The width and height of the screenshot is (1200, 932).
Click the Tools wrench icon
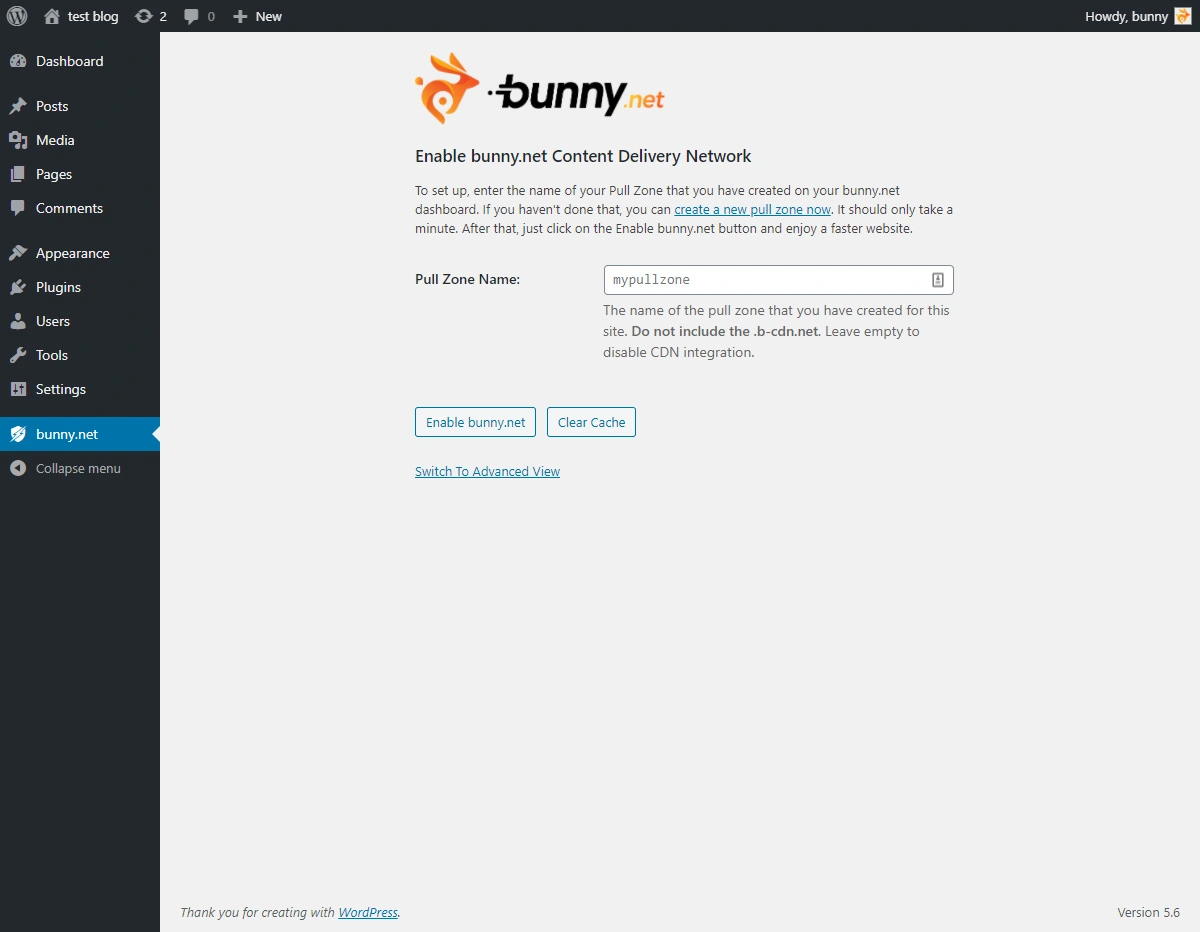(x=18, y=355)
